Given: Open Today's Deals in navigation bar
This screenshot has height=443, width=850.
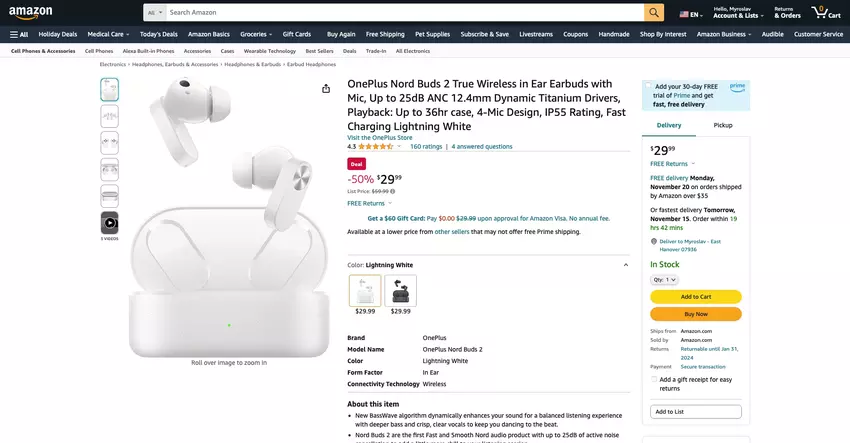Looking at the screenshot, I should click(158, 34).
